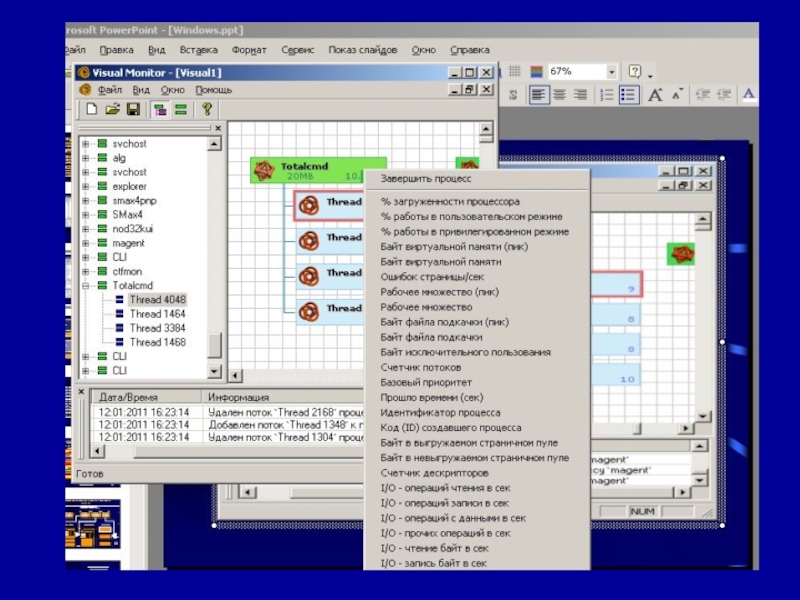This screenshot has height=600, width=800.
Task: Open Помощь menu in Visual Monitor
Action: (x=214, y=90)
